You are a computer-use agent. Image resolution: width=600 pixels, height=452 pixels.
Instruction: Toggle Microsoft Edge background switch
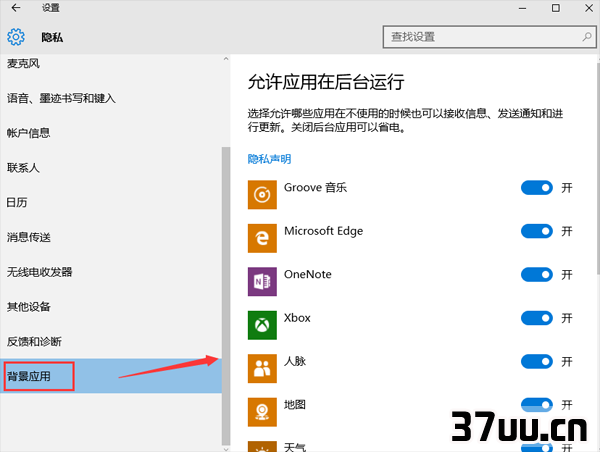[536, 231]
